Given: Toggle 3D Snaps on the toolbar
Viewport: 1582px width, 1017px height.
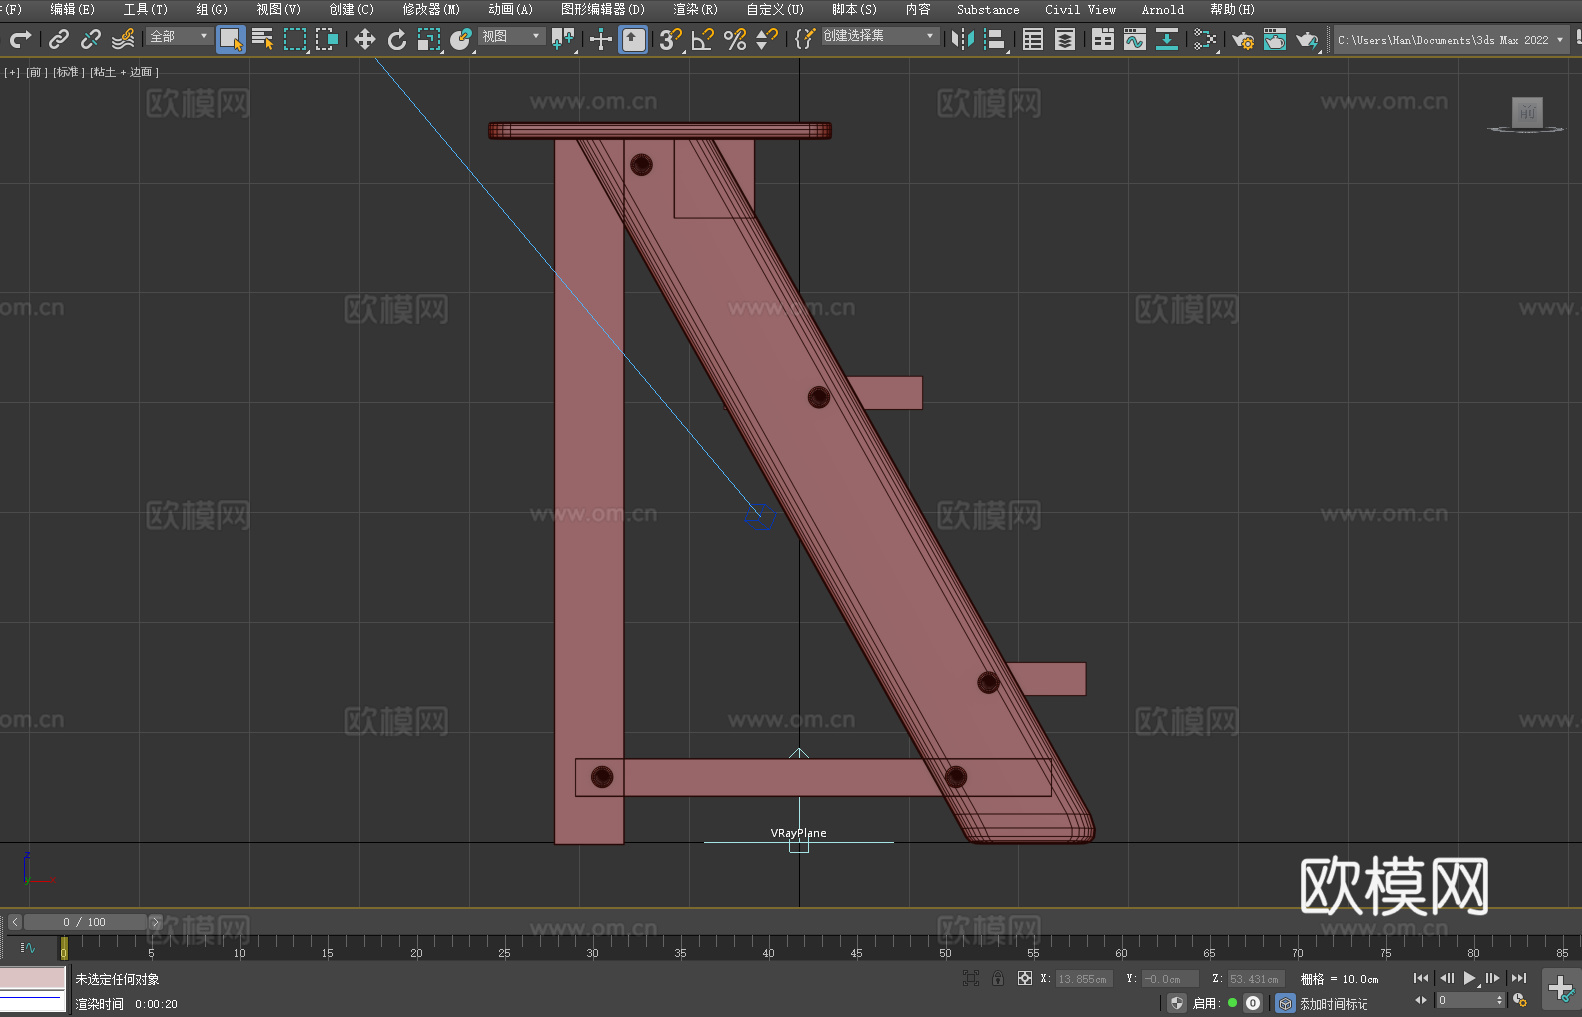Looking at the screenshot, I should coord(671,39).
